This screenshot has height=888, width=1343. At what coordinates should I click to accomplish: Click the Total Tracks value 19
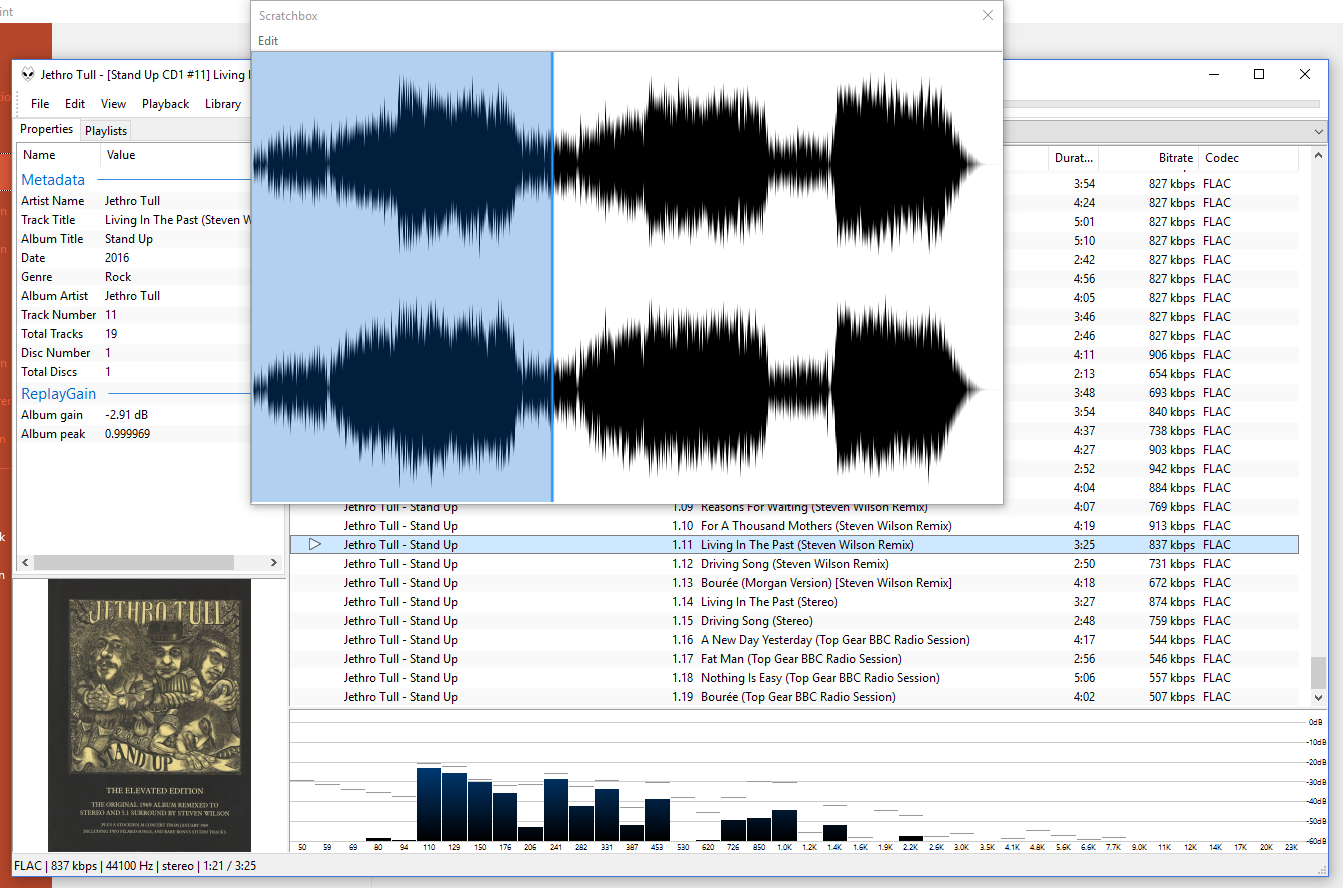tap(111, 334)
